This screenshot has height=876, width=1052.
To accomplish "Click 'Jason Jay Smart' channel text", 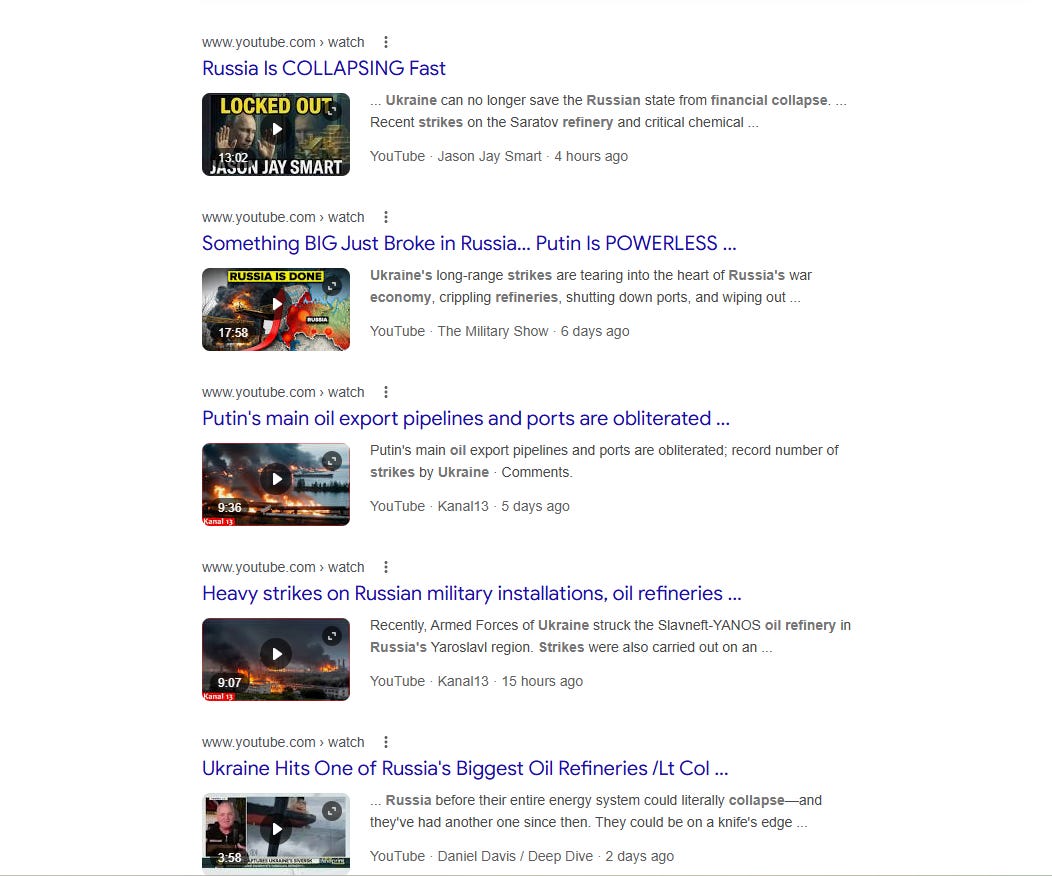I will (489, 156).
